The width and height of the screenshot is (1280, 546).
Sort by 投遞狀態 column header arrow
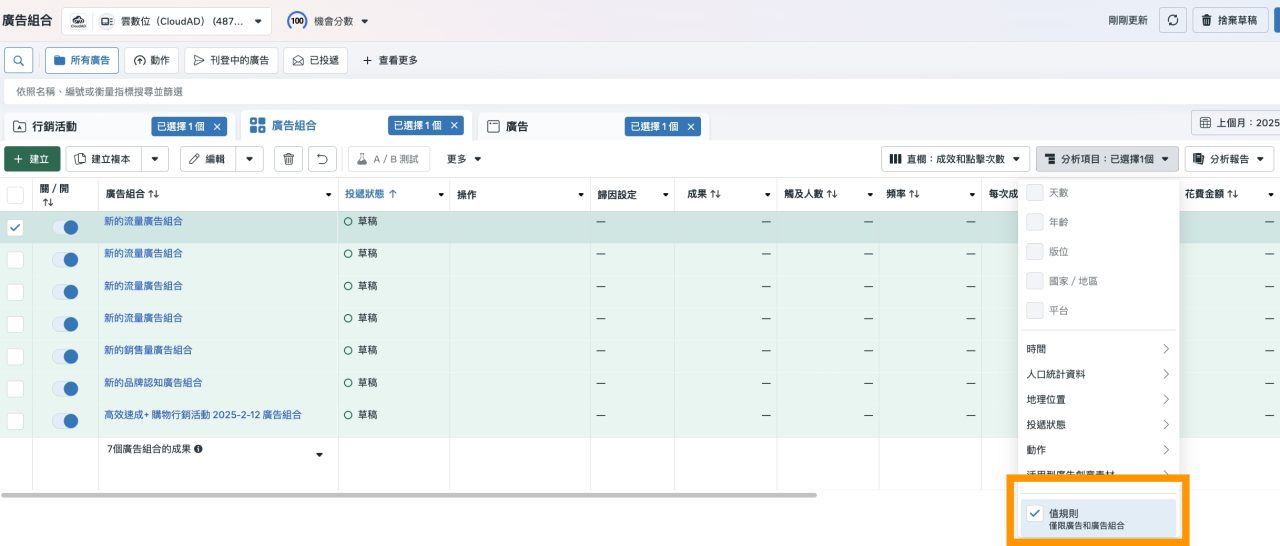click(x=392, y=194)
